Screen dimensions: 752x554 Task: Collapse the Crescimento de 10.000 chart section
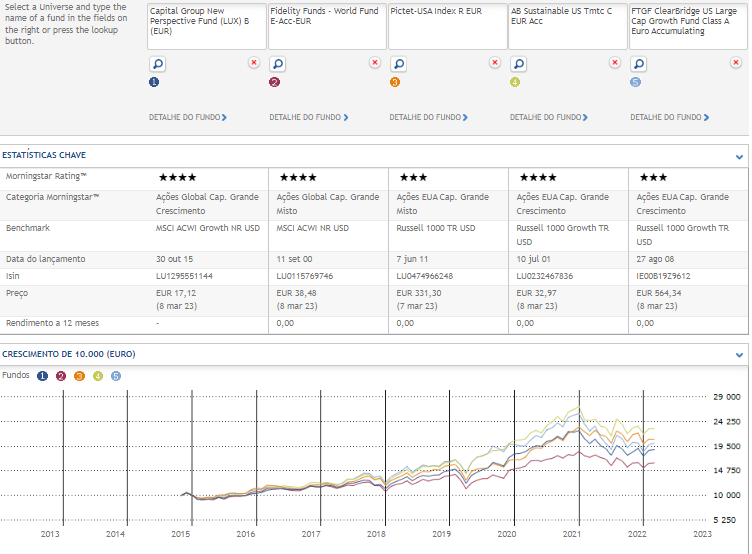(x=739, y=355)
